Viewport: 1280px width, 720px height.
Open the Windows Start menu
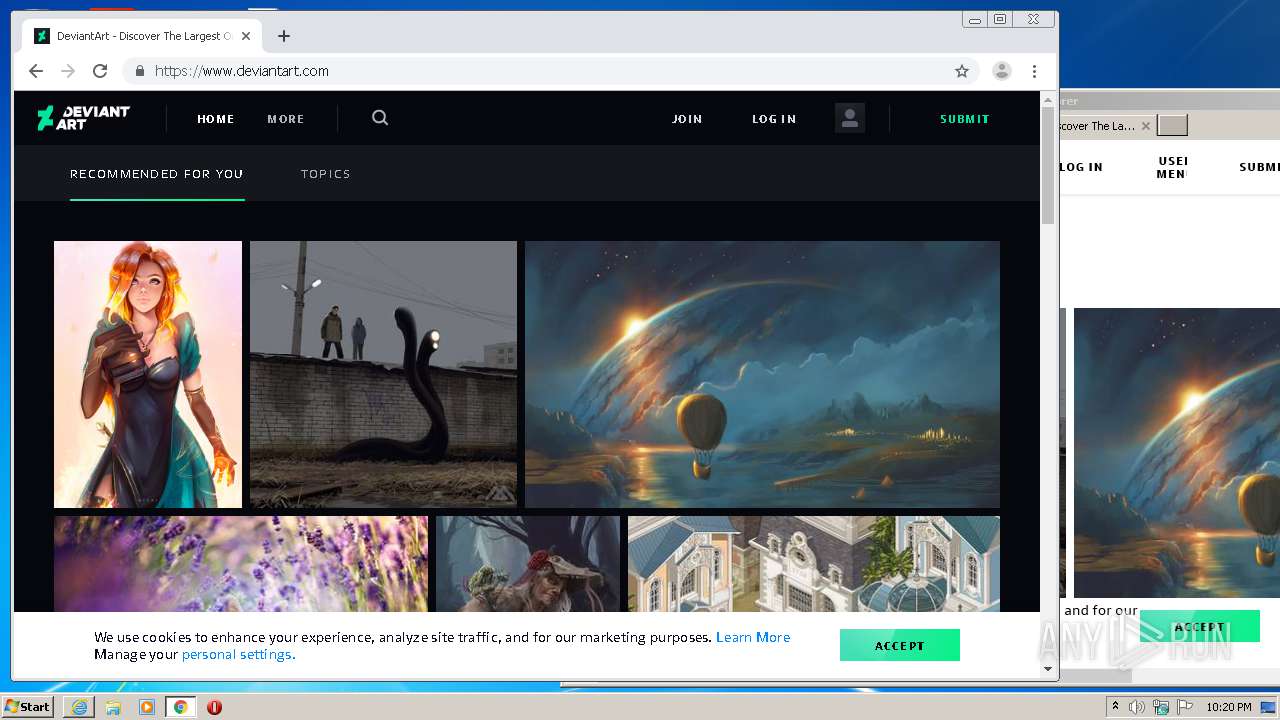click(x=27, y=707)
